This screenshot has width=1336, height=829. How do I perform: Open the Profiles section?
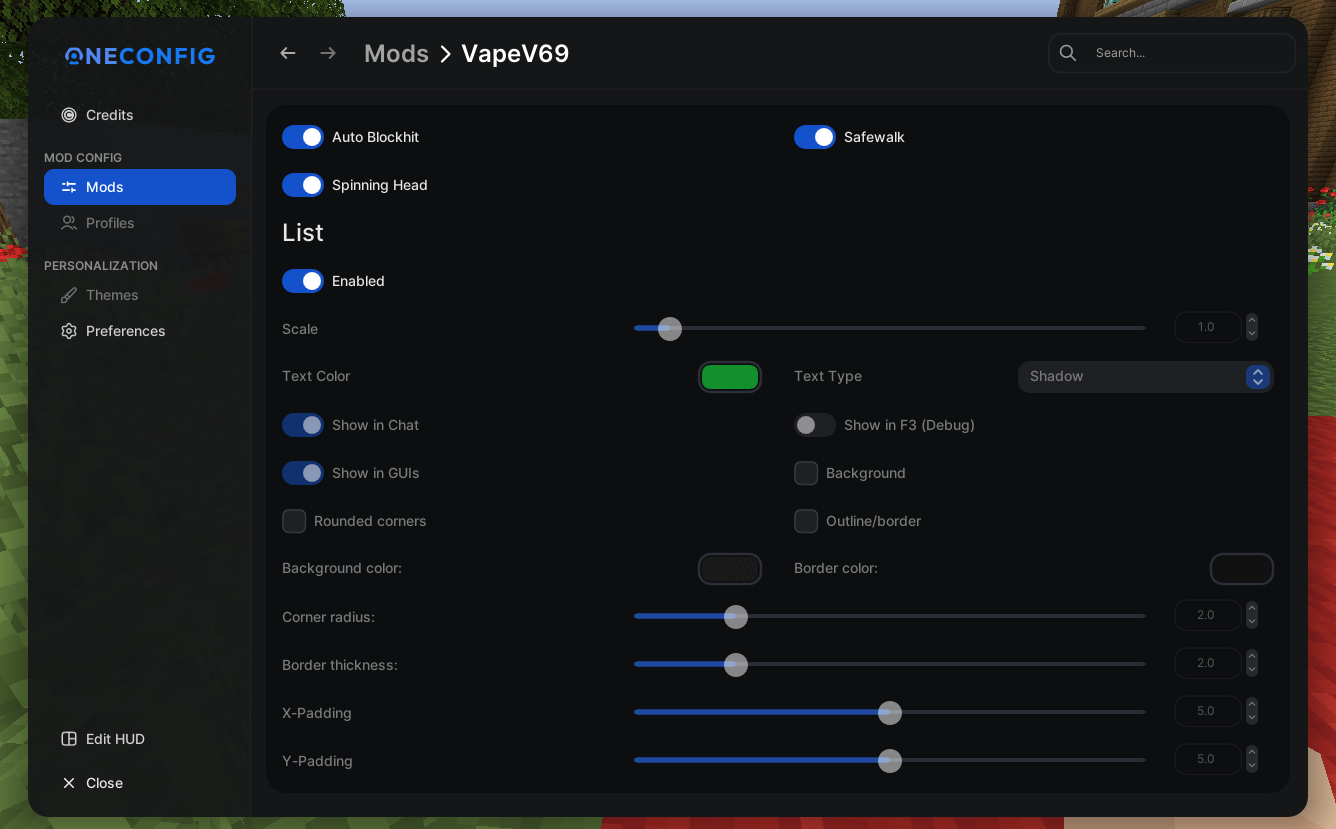[x=140, y=223]
